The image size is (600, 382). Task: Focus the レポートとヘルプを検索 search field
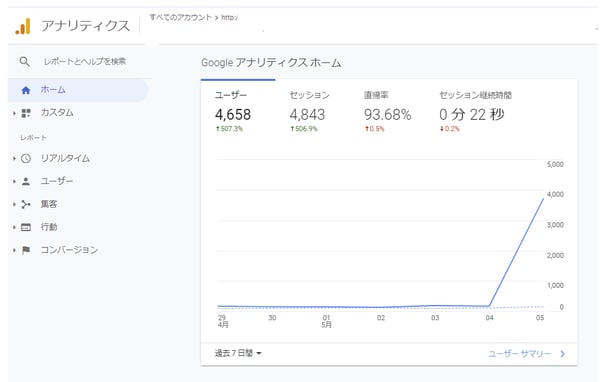pos(85,61)
